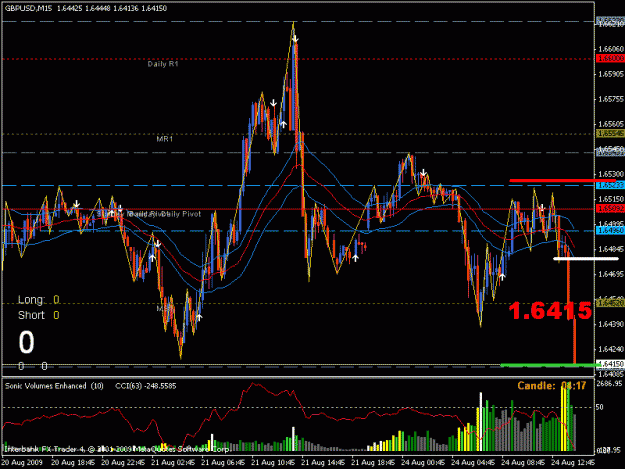The image size is (625, 469).
Task: Select the thick green horizontal line segment
Action: coord(549,365)
